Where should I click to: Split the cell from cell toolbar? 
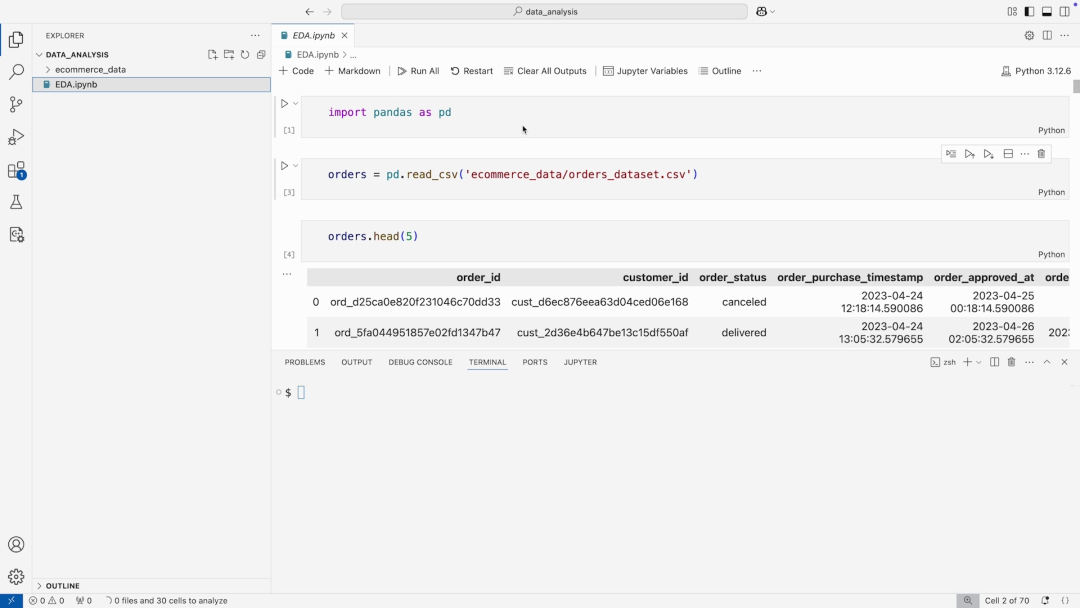click(1008, 154)
